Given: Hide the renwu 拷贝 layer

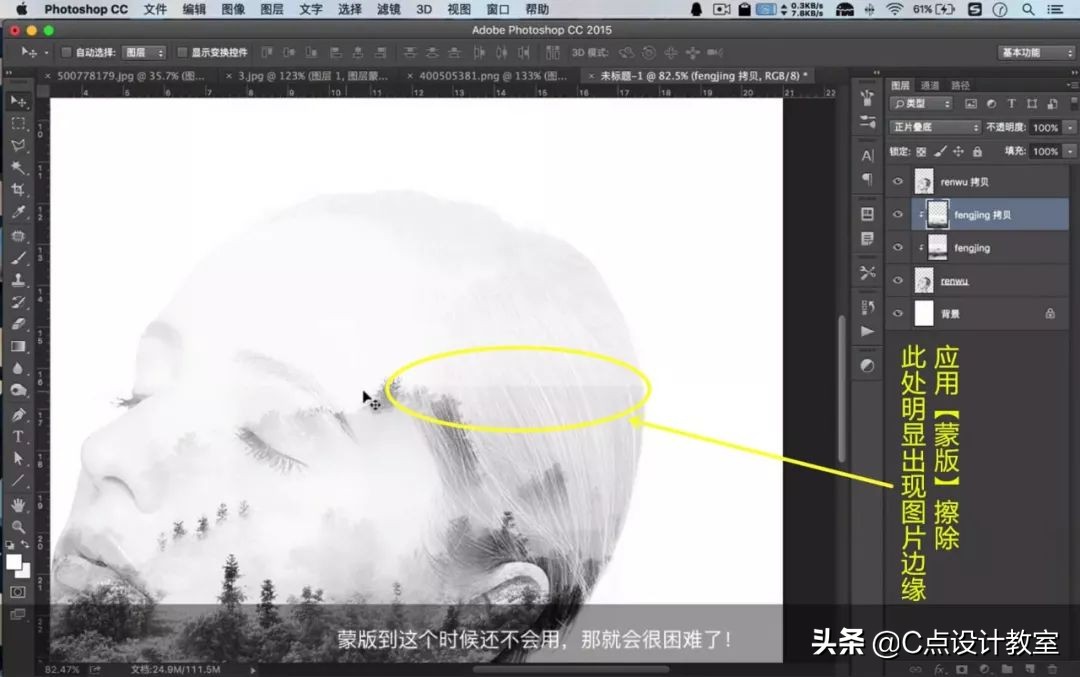Looking at the screenshot, I should (x=897, y=180).
